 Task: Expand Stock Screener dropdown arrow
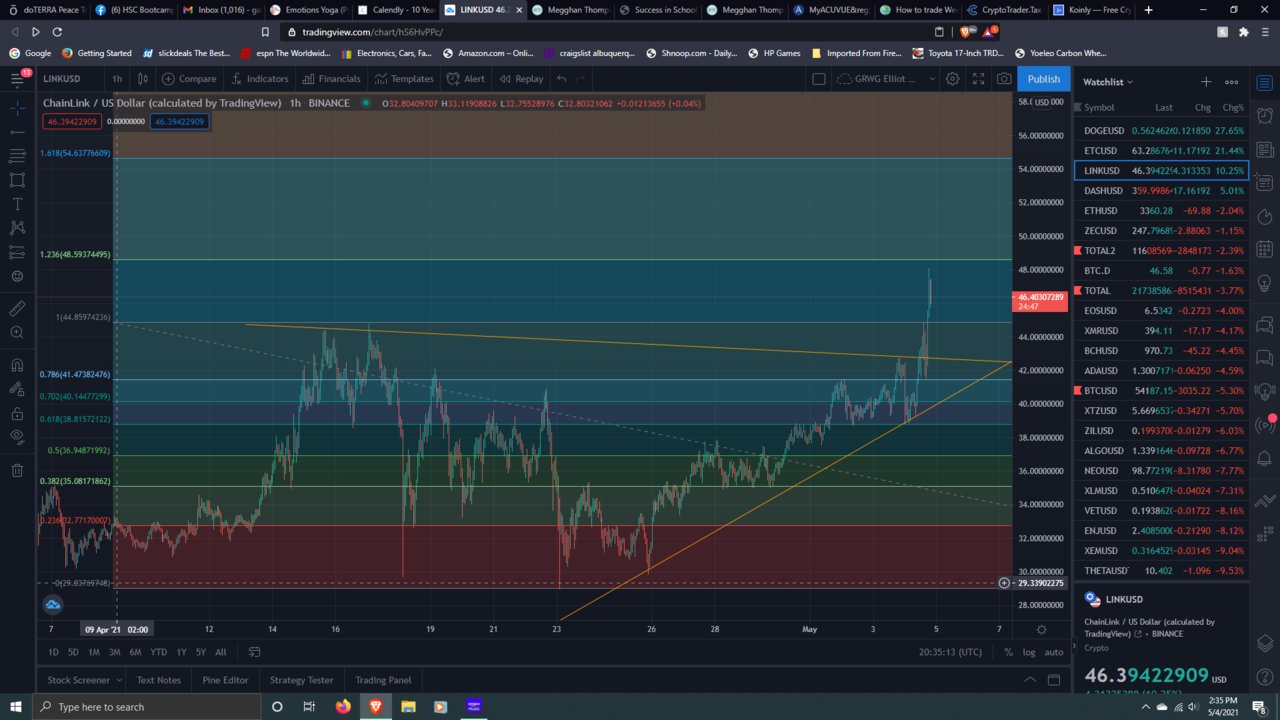coord(119,680)
